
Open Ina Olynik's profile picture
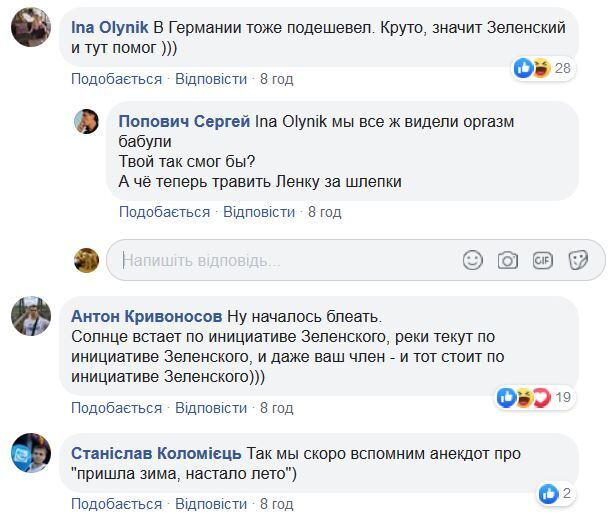click(x=31, y=27)
